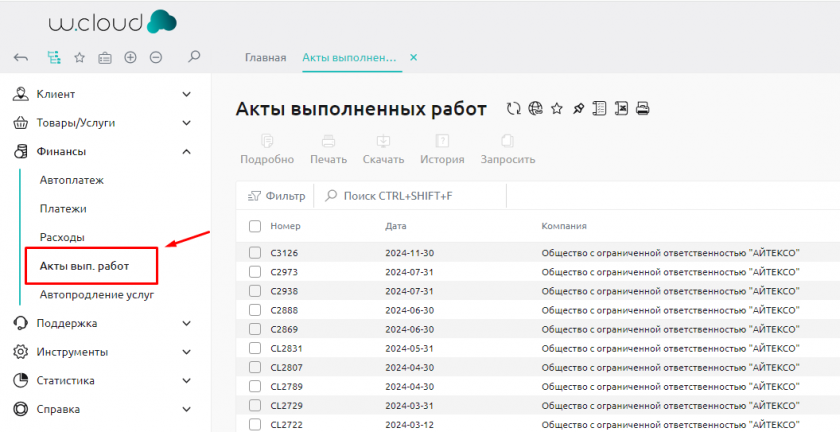Click the menu tree icon in the sidebar toolbar
Screen dimensions: 840x432
pyautogui.click(x=53, y=58)
